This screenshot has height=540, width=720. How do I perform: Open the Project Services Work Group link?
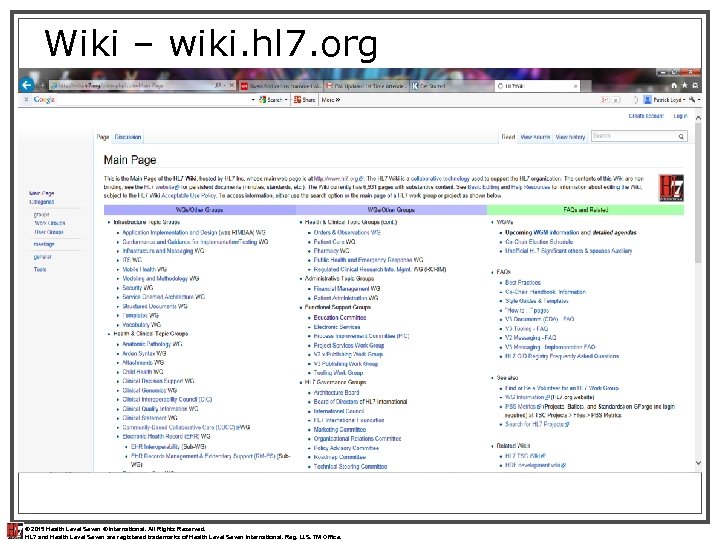(349, 345)
